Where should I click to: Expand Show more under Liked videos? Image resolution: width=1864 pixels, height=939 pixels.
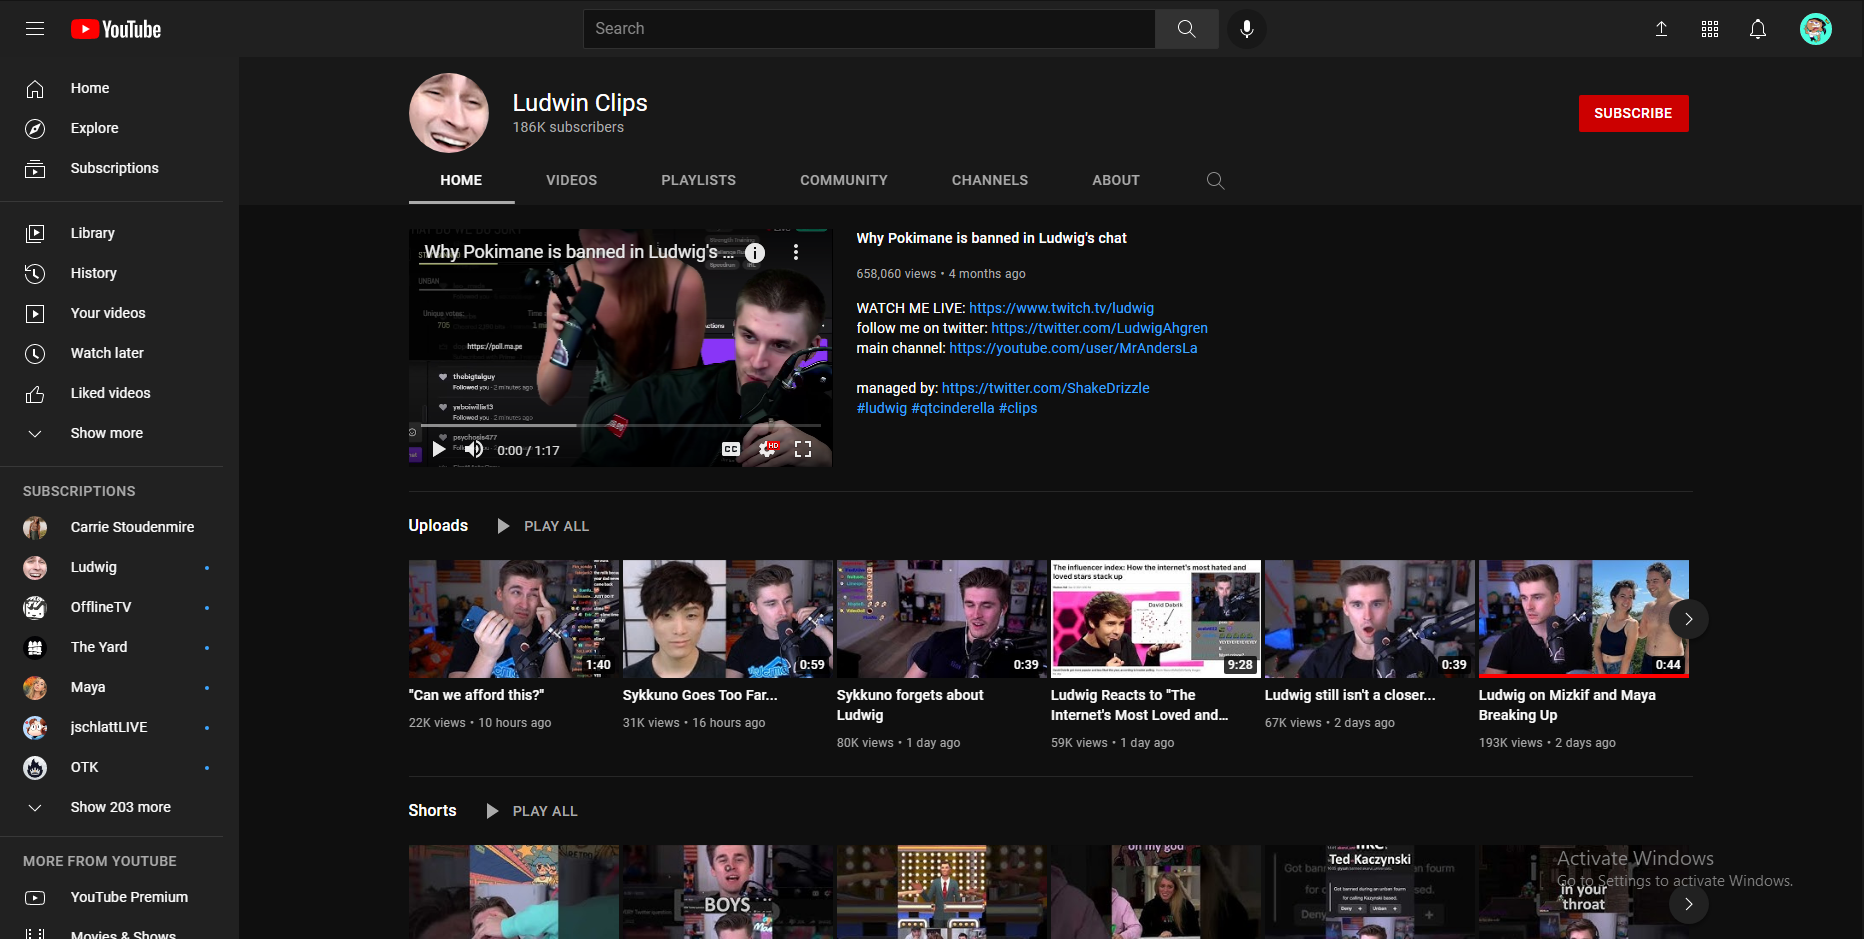click(106, 433)
